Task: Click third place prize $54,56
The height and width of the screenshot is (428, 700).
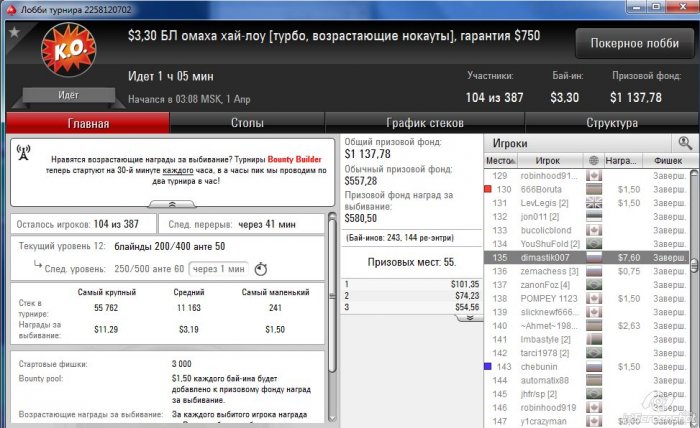Action: 467,307
